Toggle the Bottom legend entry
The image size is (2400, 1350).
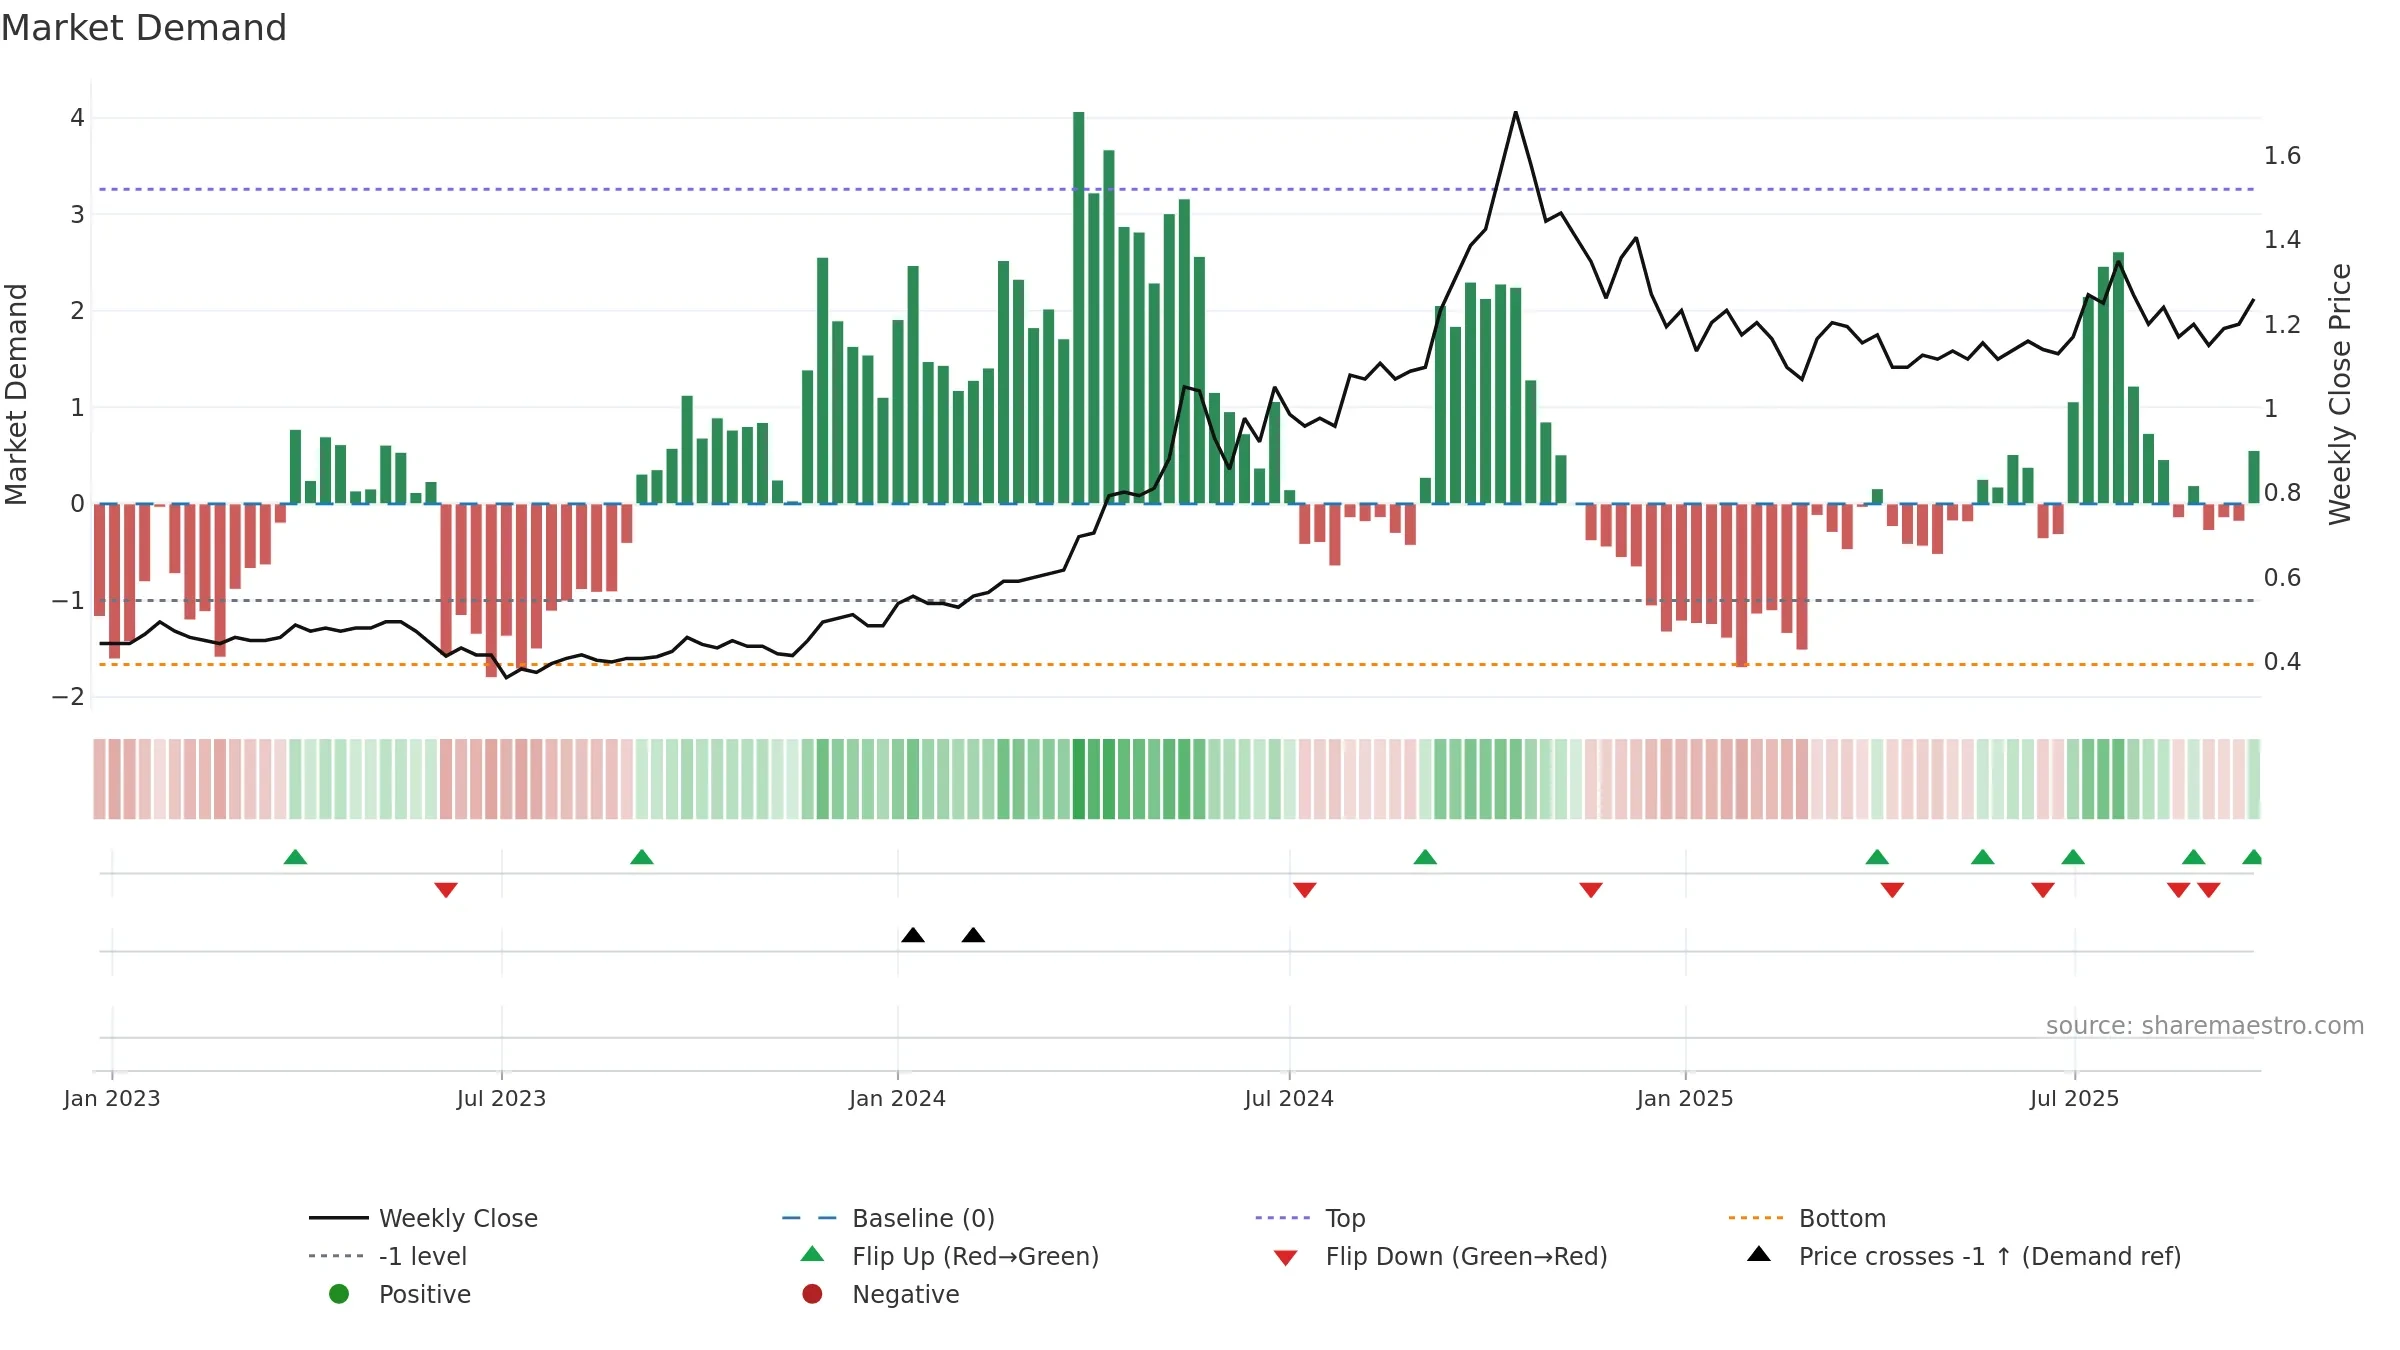pos(1807,1218)
